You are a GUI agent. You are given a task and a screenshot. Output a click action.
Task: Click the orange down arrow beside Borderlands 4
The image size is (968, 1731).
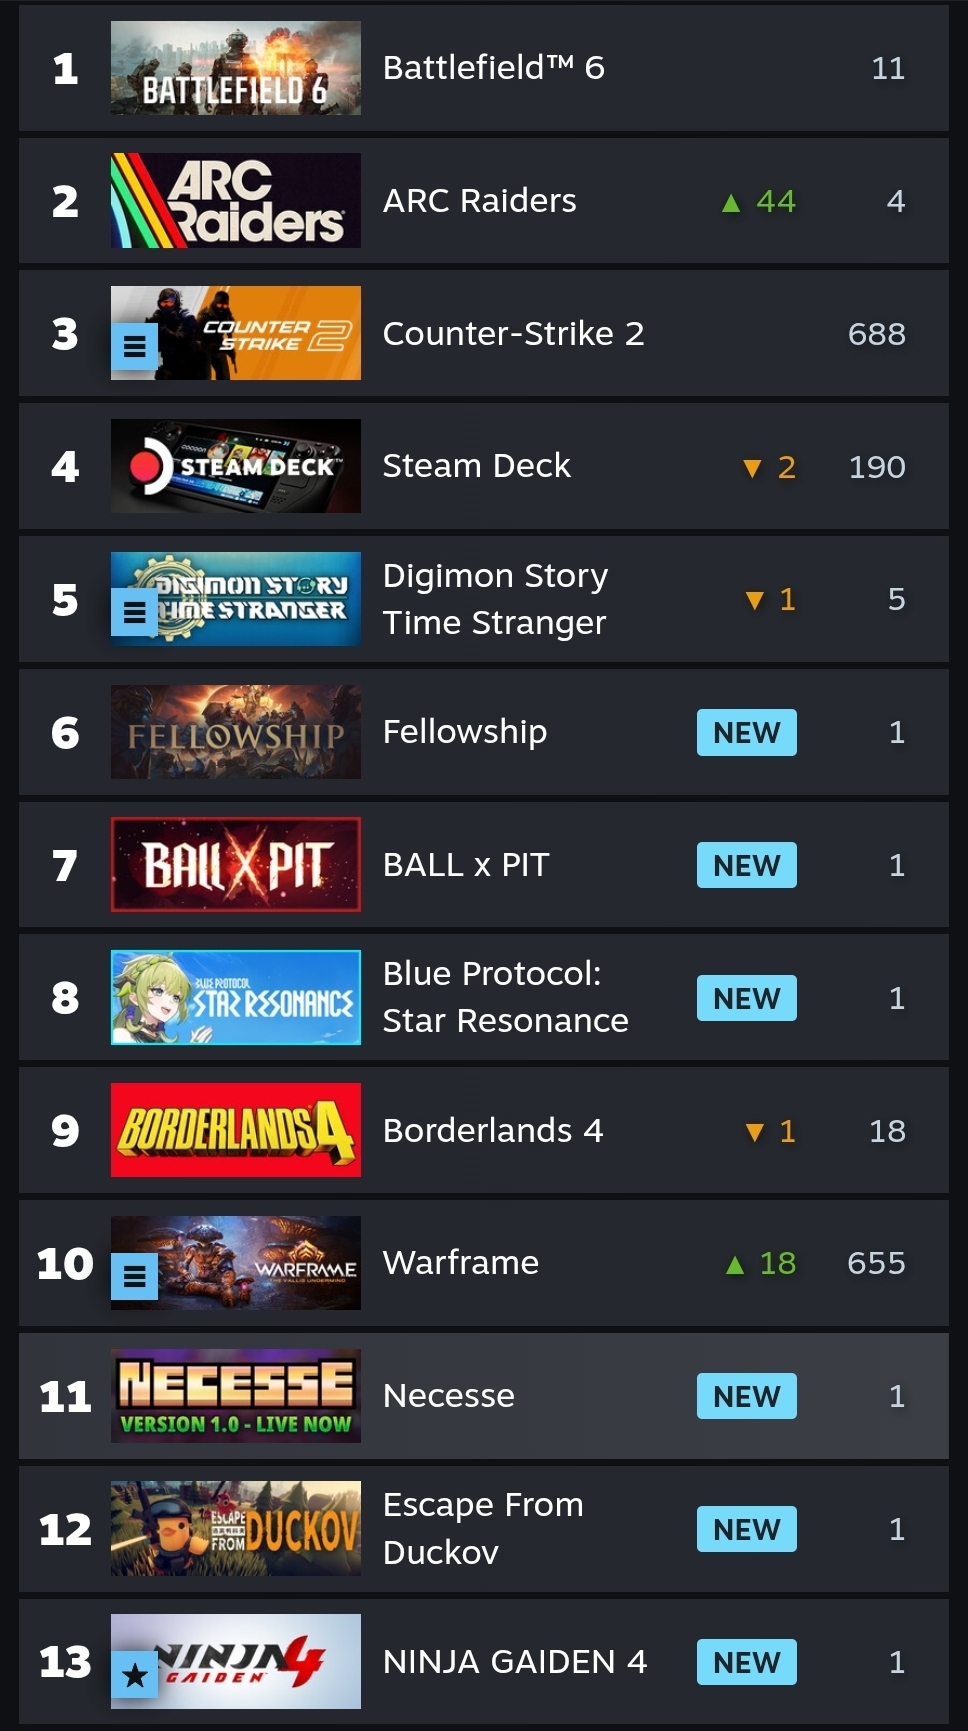[x=755, y=1132]
